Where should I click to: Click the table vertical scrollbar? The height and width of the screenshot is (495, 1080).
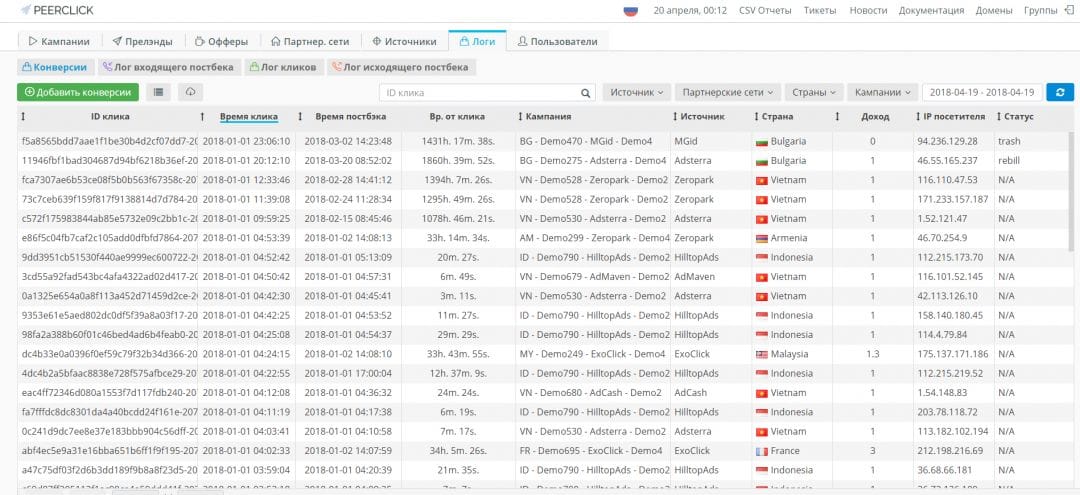(1070, 191)
